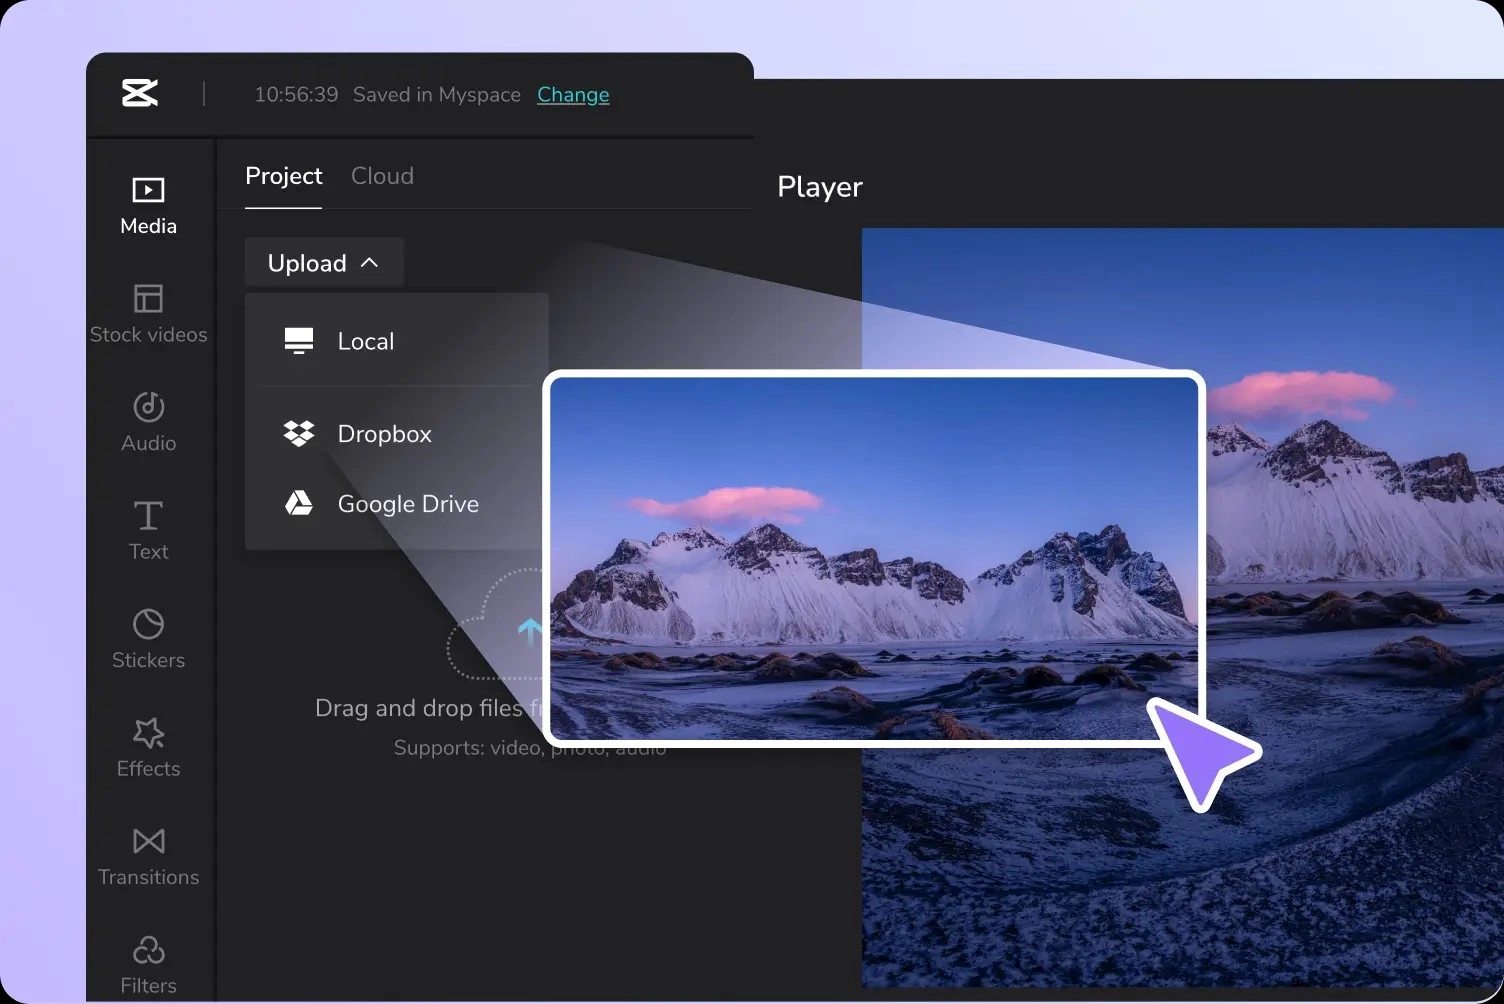This screenshot has width=1504, height=1004.
Task: Open the Filters panel
Action: 148,964
